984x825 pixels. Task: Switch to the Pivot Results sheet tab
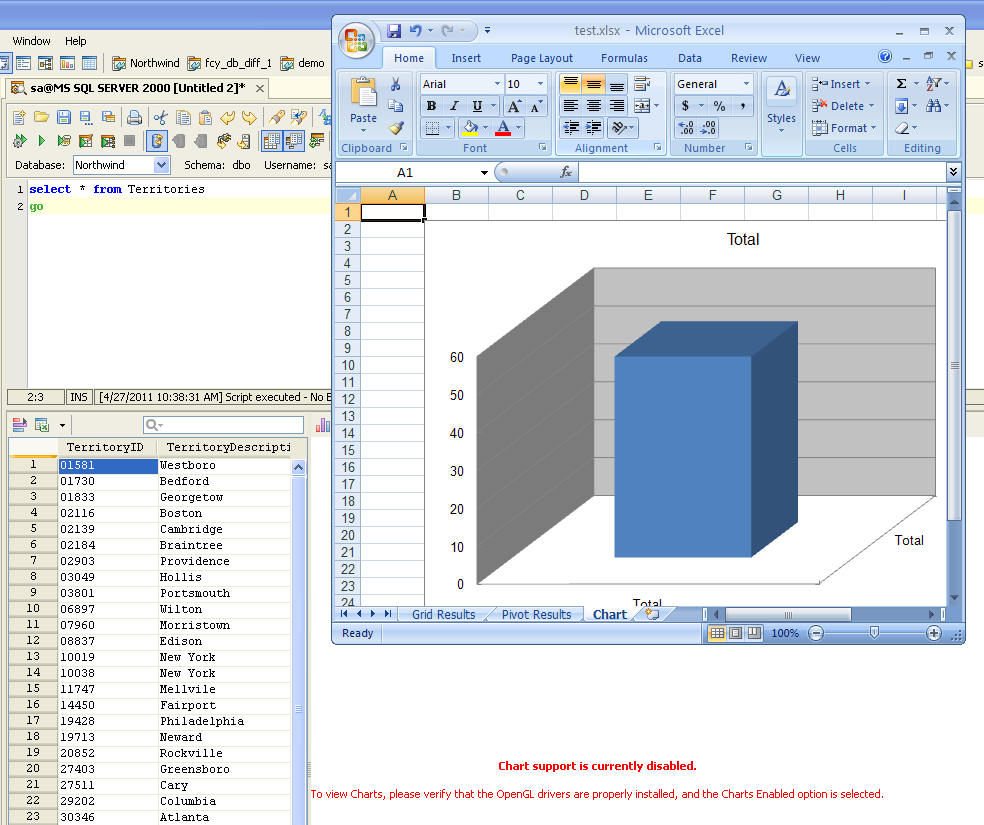537,614
